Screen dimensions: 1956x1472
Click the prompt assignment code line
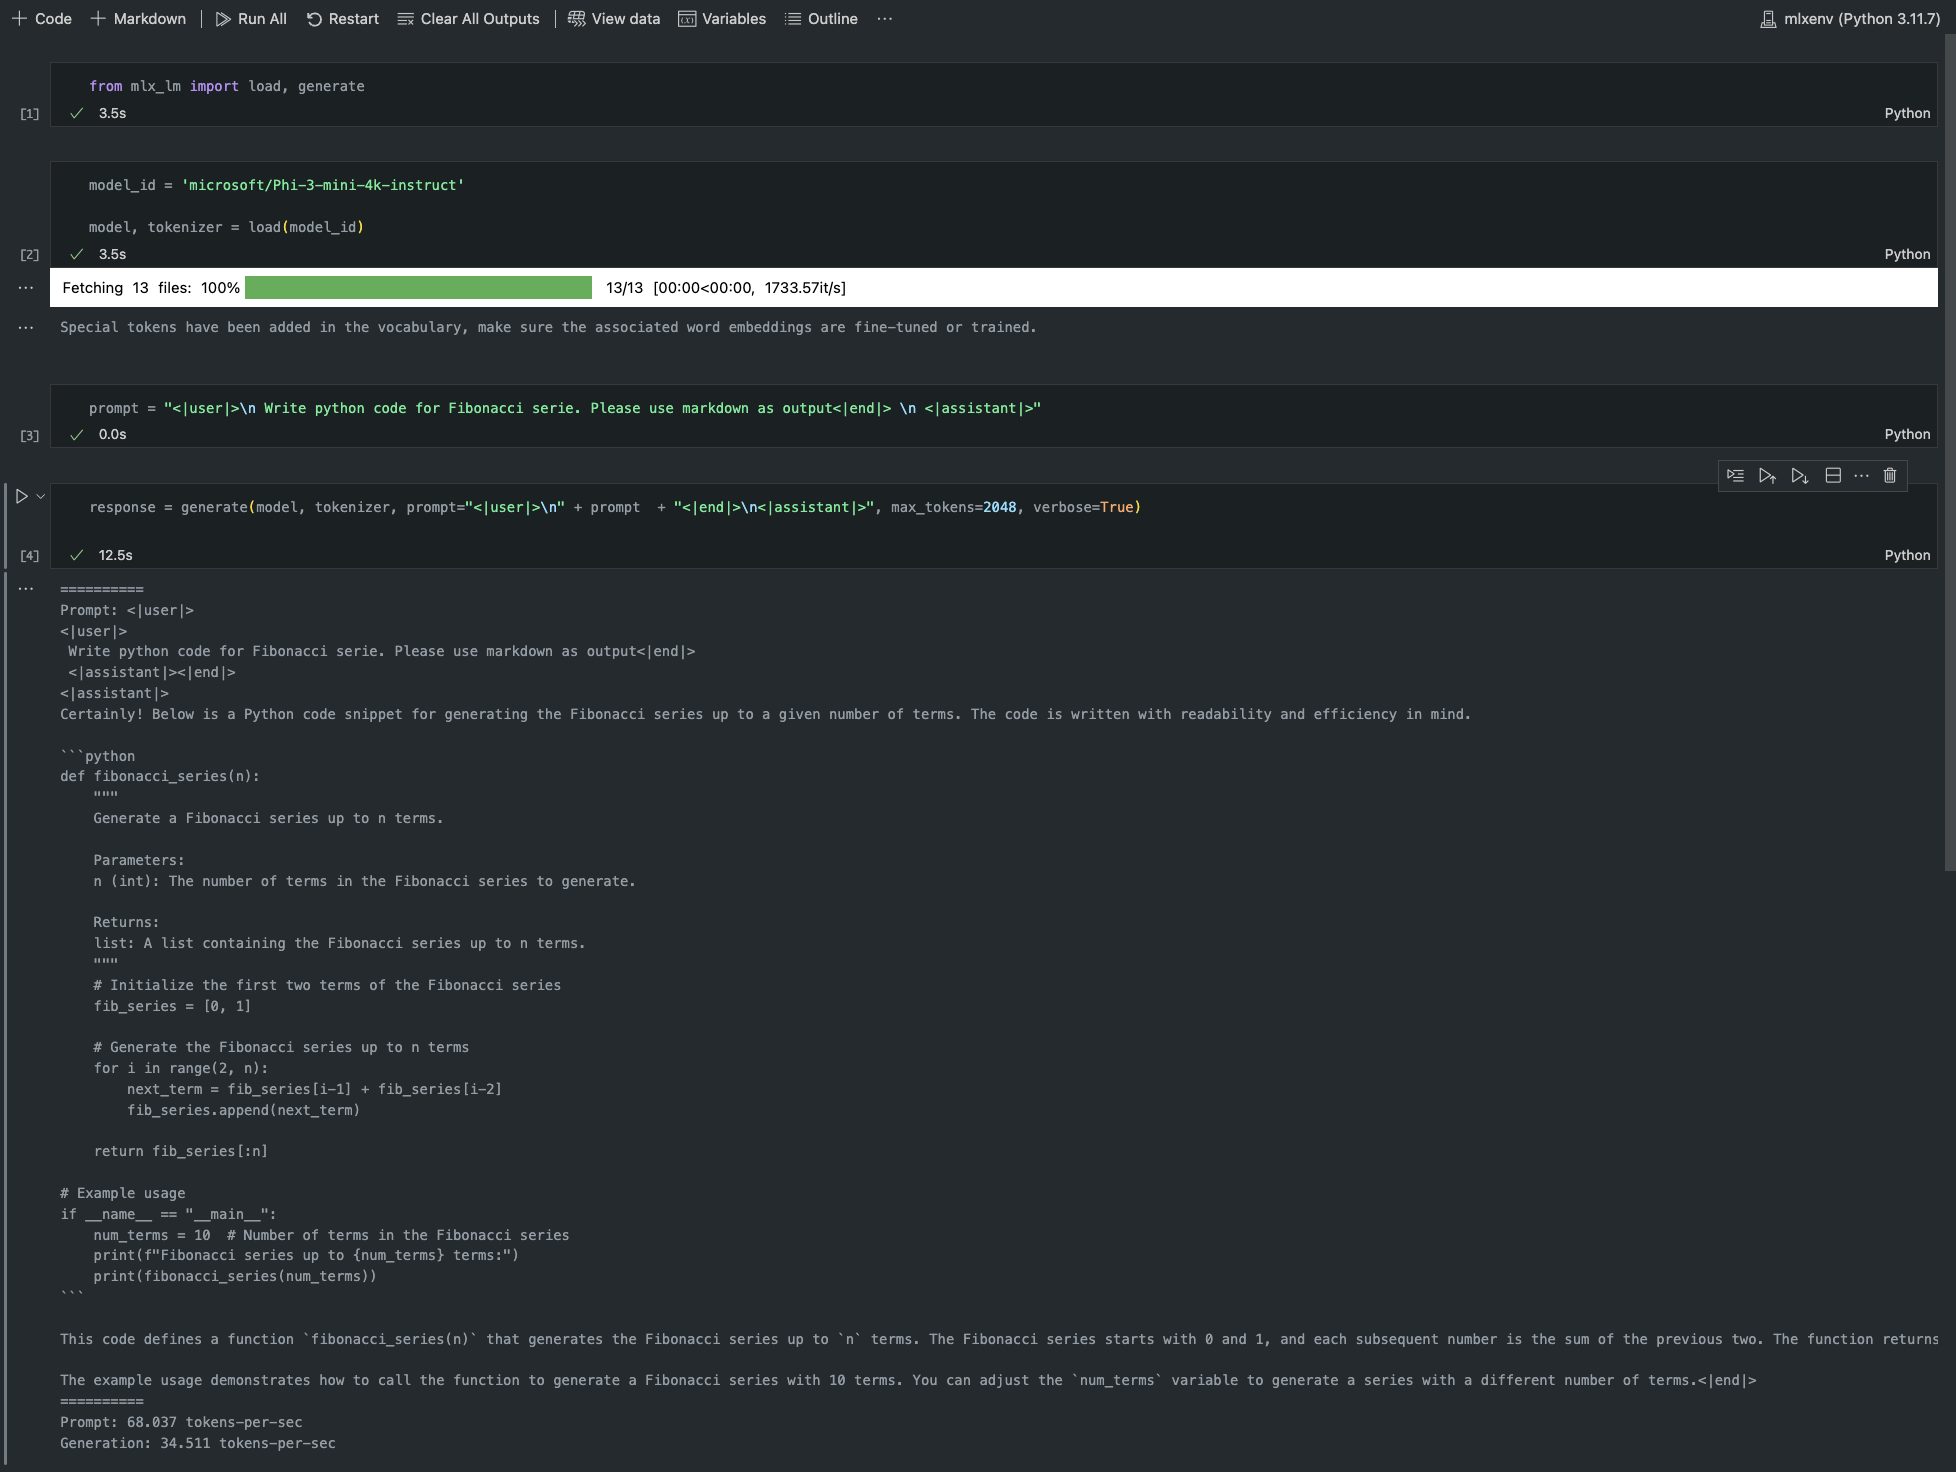tap(565, 408)
